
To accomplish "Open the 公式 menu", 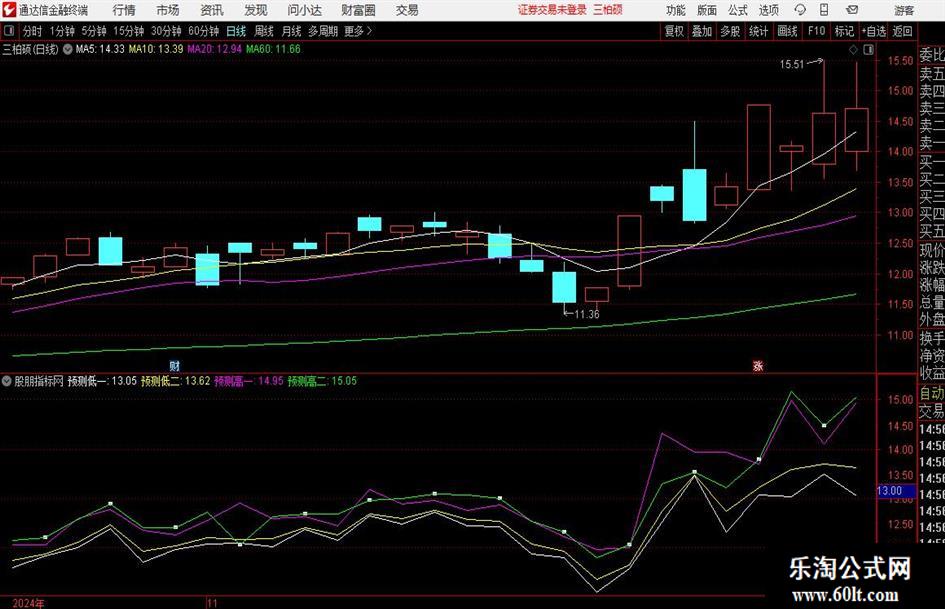I will coord(738,10).
